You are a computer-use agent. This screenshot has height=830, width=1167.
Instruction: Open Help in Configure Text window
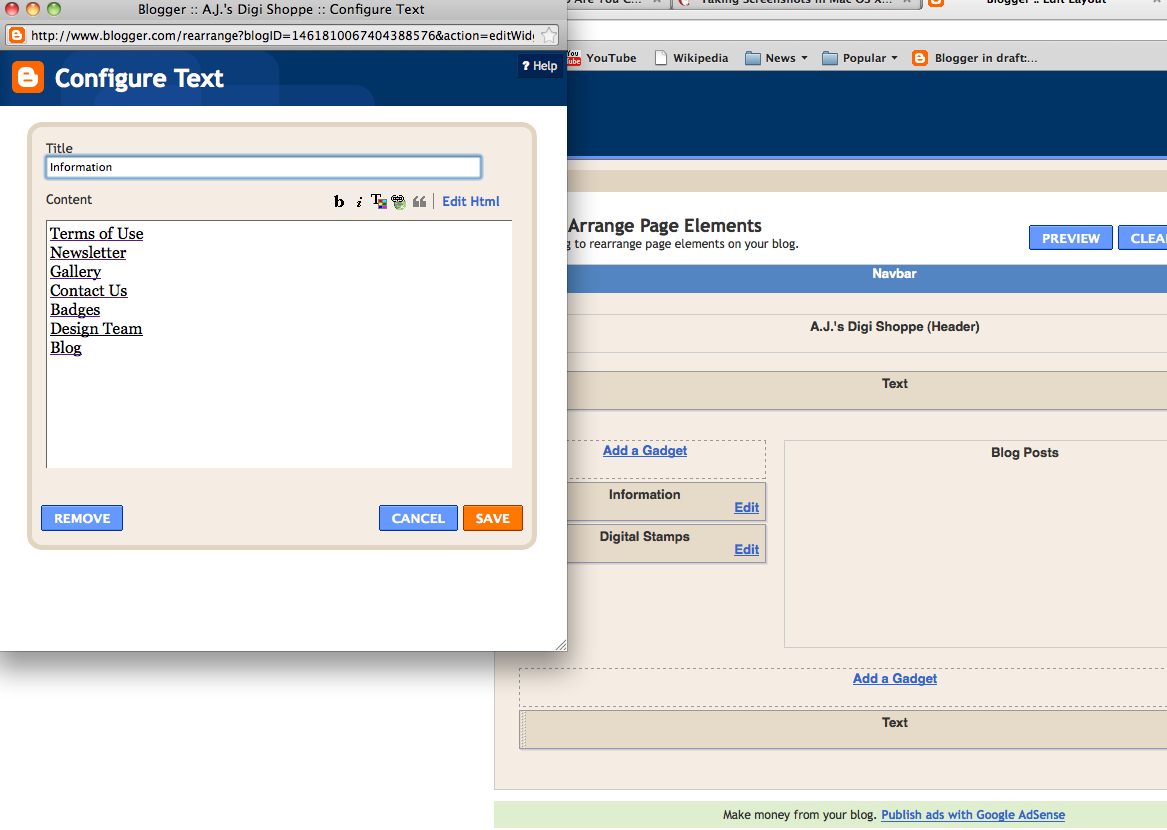[x=539, y=66]
